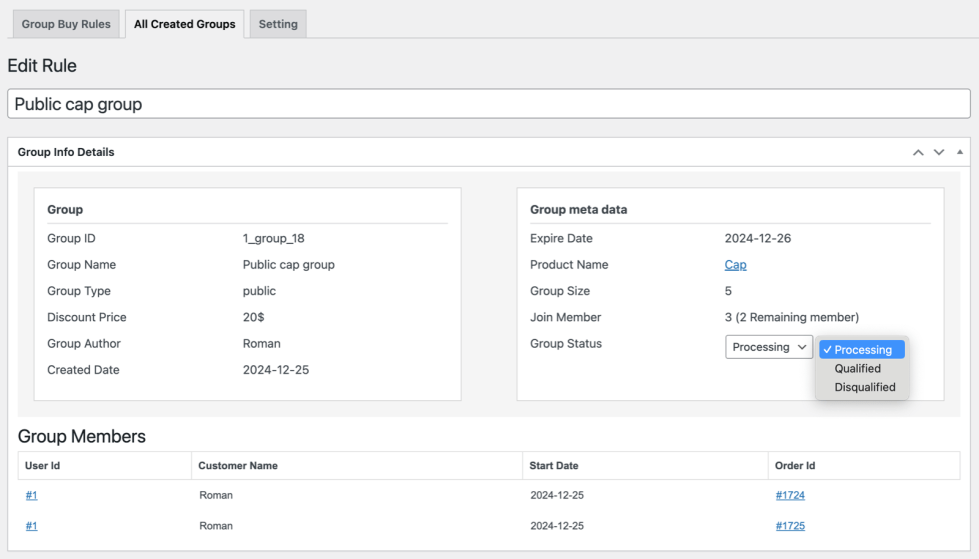
Task: Choose Qualified status option
Action: coord(857,369)
